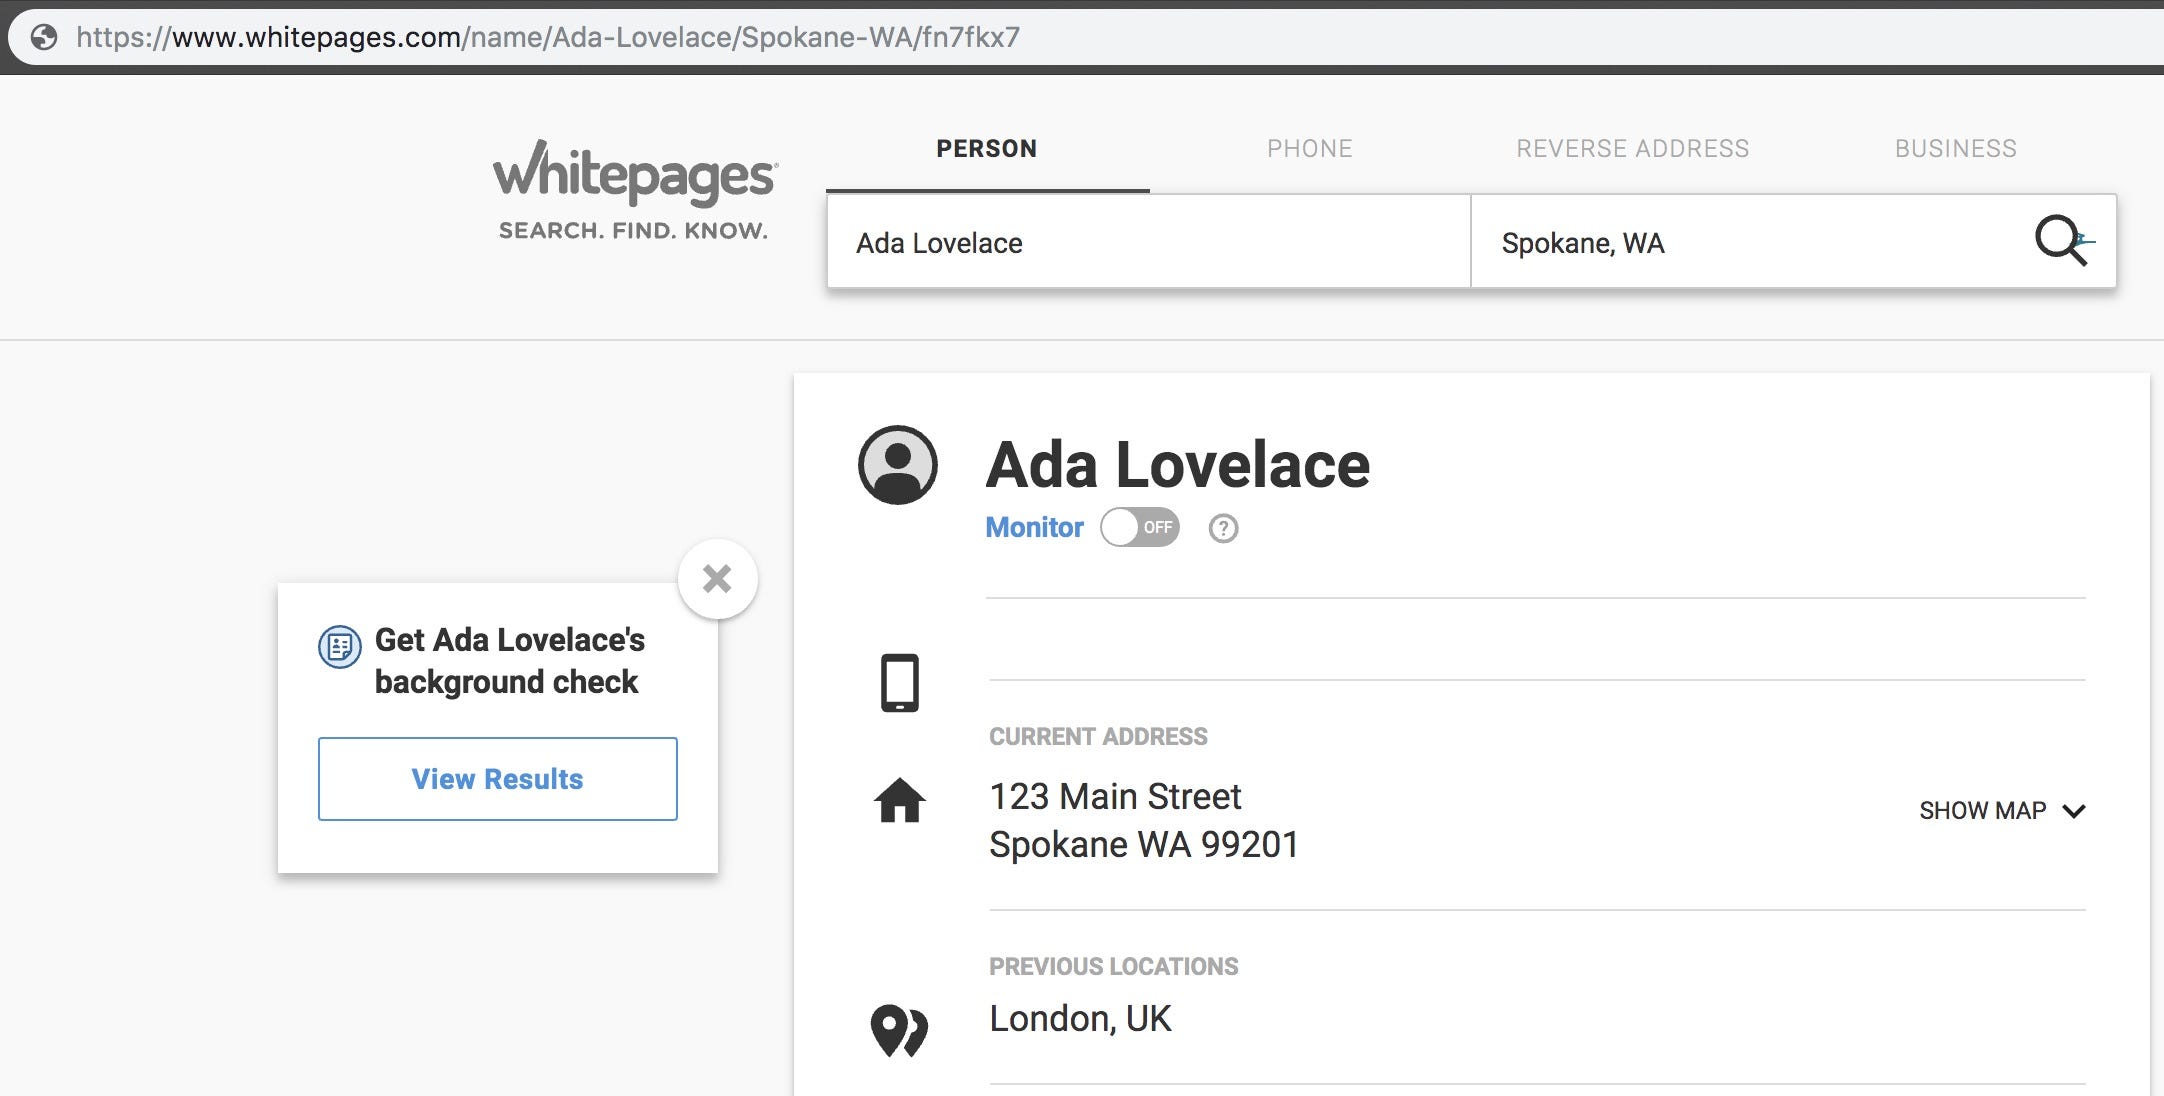
Task: Click the globe icon in the address bar
Action: coord(44,38)
